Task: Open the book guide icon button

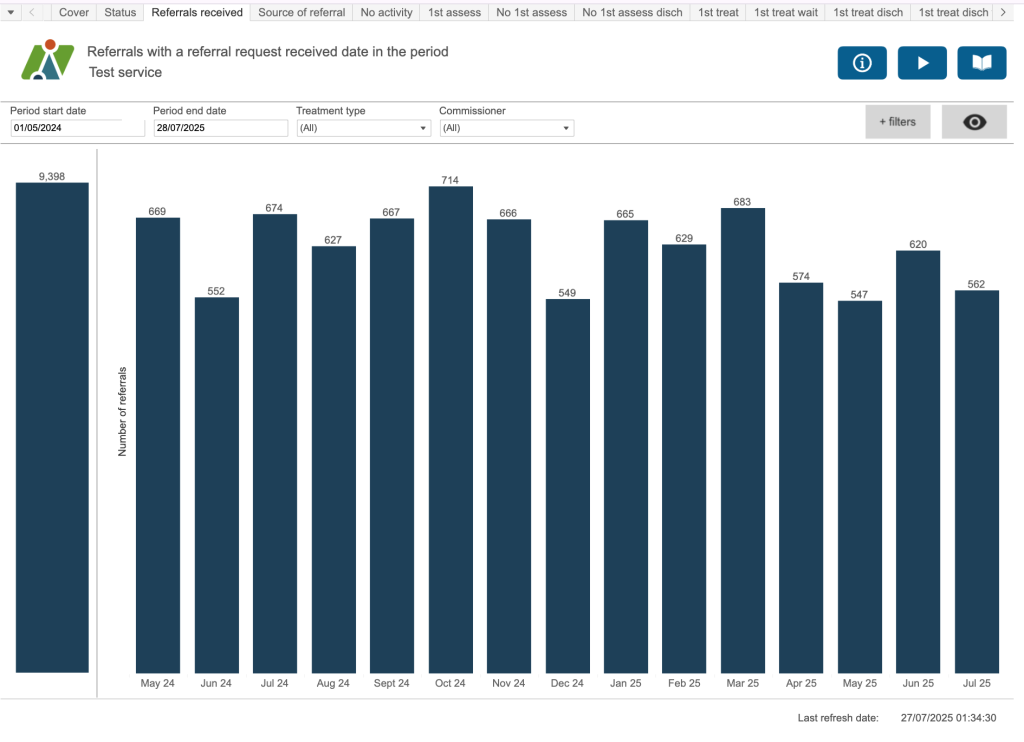Action: click(x=981, y=63)
